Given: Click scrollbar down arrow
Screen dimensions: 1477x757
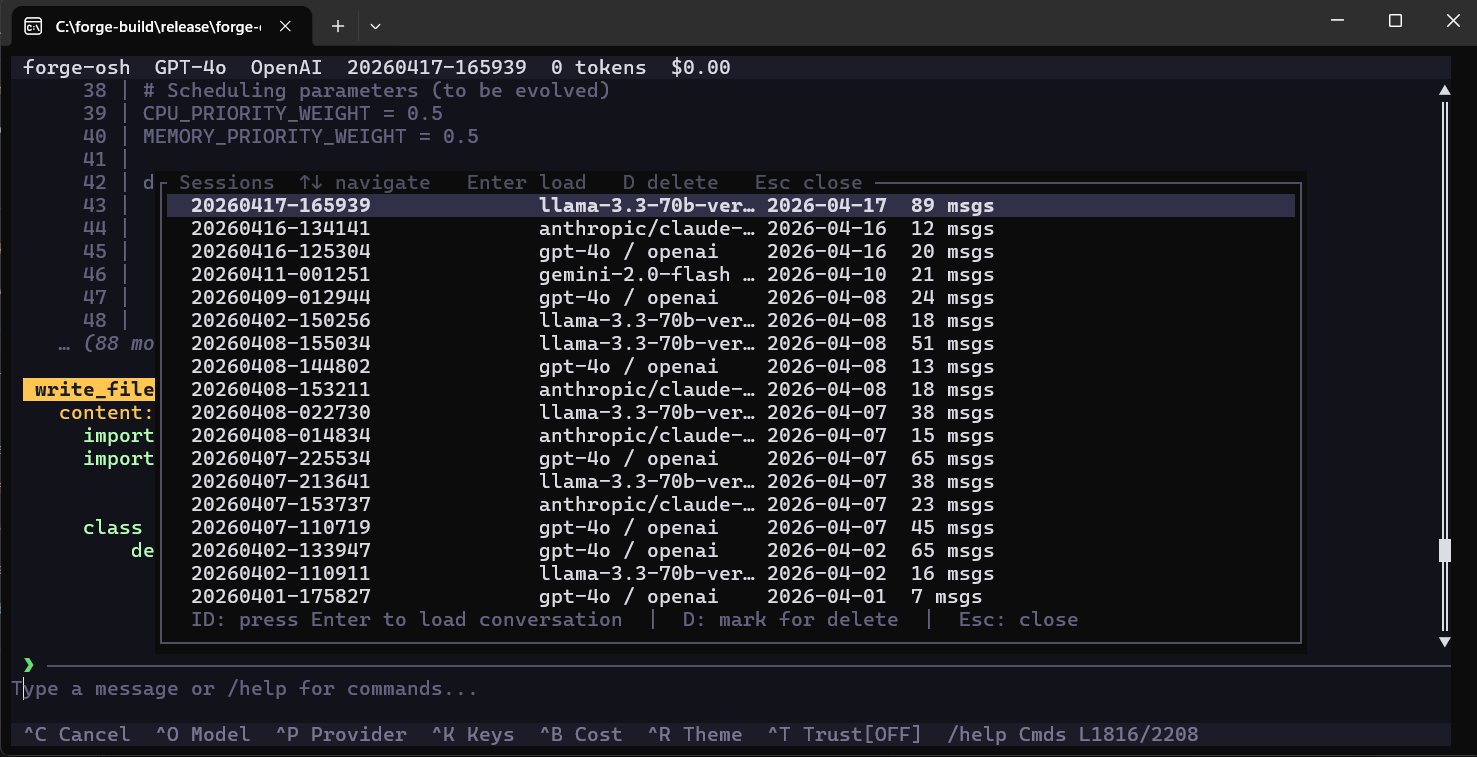Looking at the screenshot, I should click(1444, 641).
